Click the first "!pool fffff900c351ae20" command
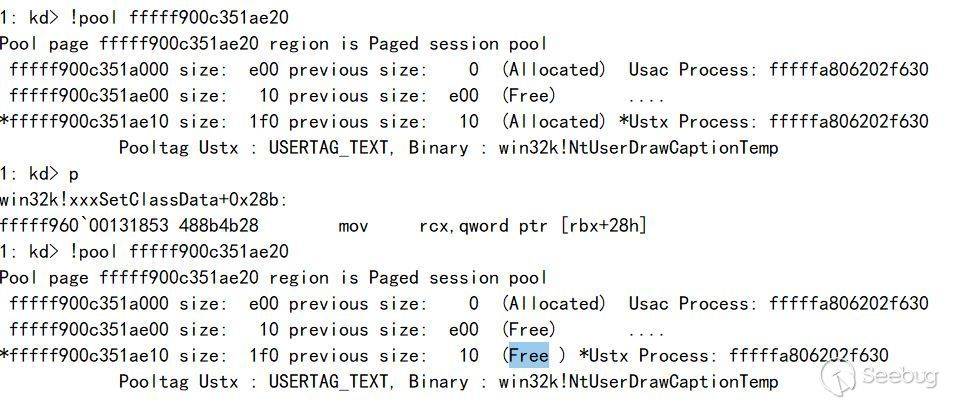Screen dimensions: 966x404 pyautogui.click(x=179, y=17)
